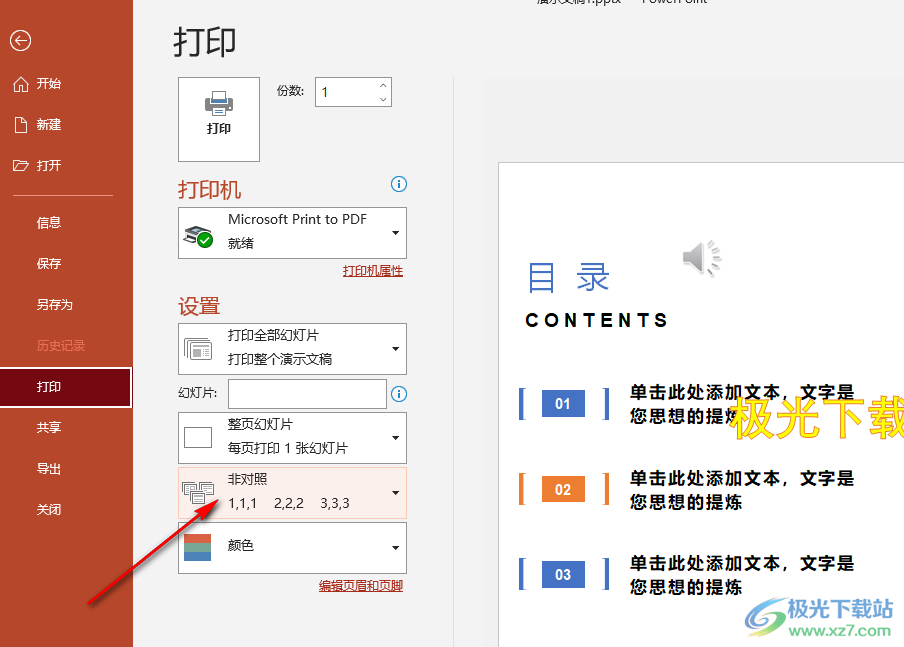Screen dimensions: 904x647
Task: Expand the Full Page Slides layout dropdown
Action: (x=292, y=437)
